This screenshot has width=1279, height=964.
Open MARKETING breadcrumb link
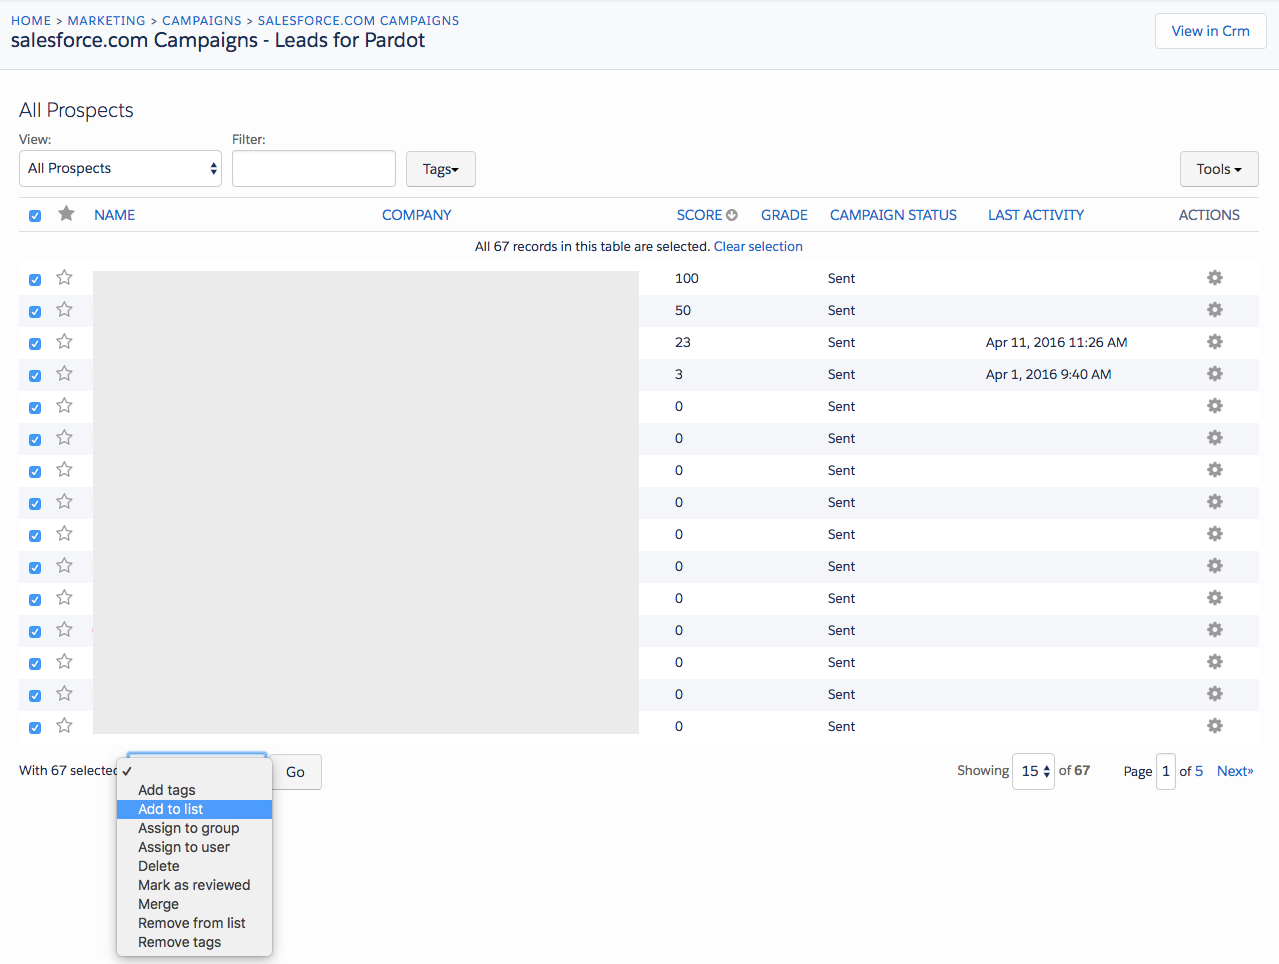tap(106, 20)
